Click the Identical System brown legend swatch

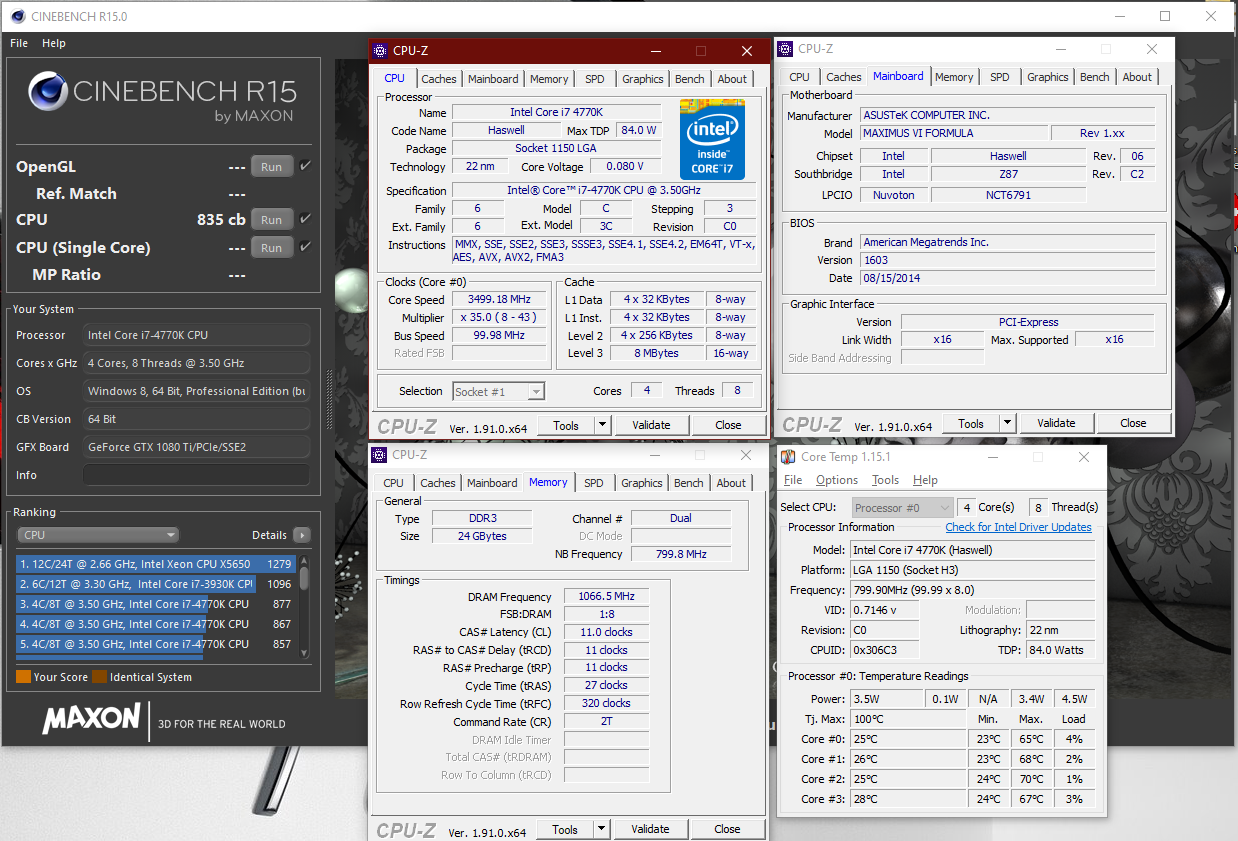[100, 677]
